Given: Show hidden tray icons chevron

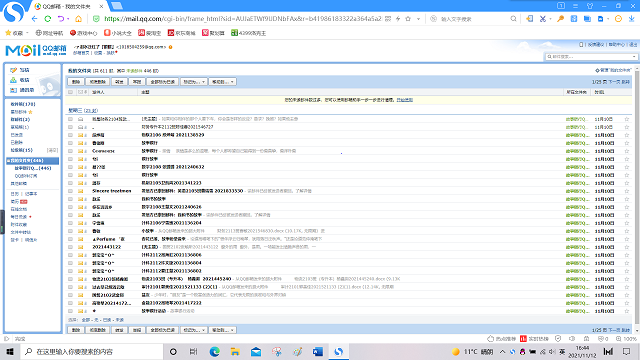Looking at the screenshot, I should click(502, 351).
